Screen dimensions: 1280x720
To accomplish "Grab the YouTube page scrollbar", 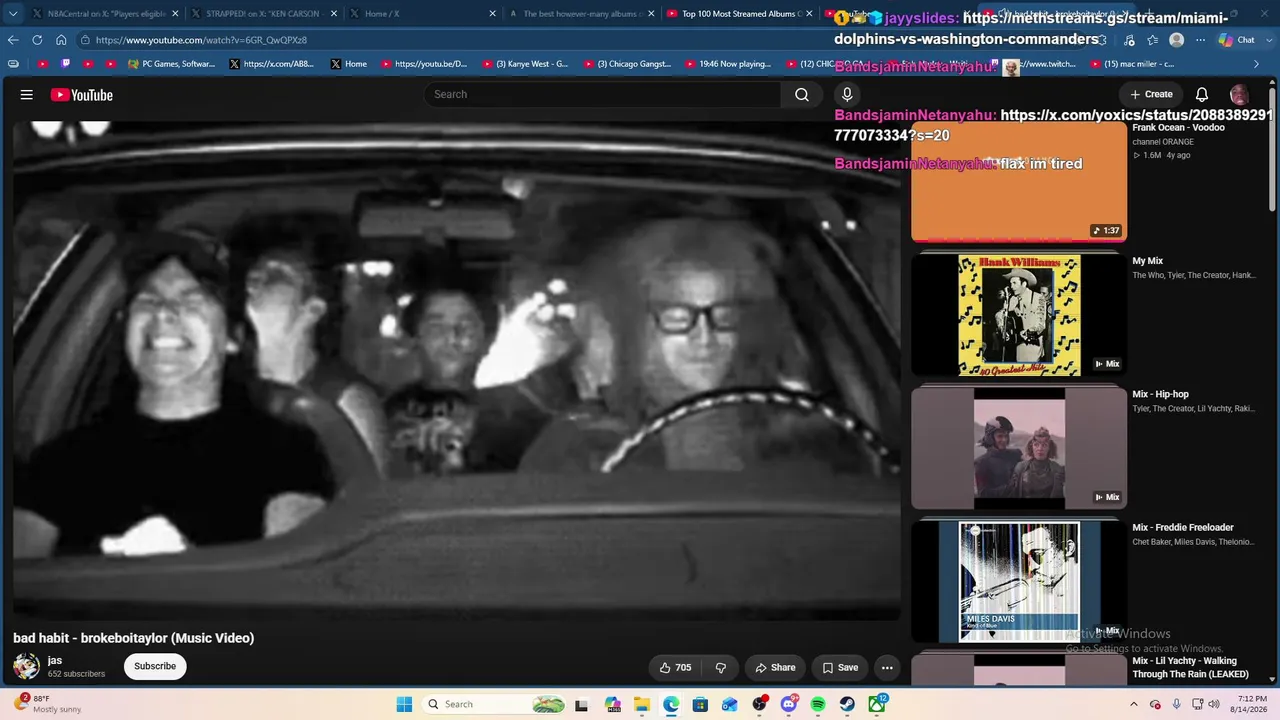I will tap(1272, 150).
